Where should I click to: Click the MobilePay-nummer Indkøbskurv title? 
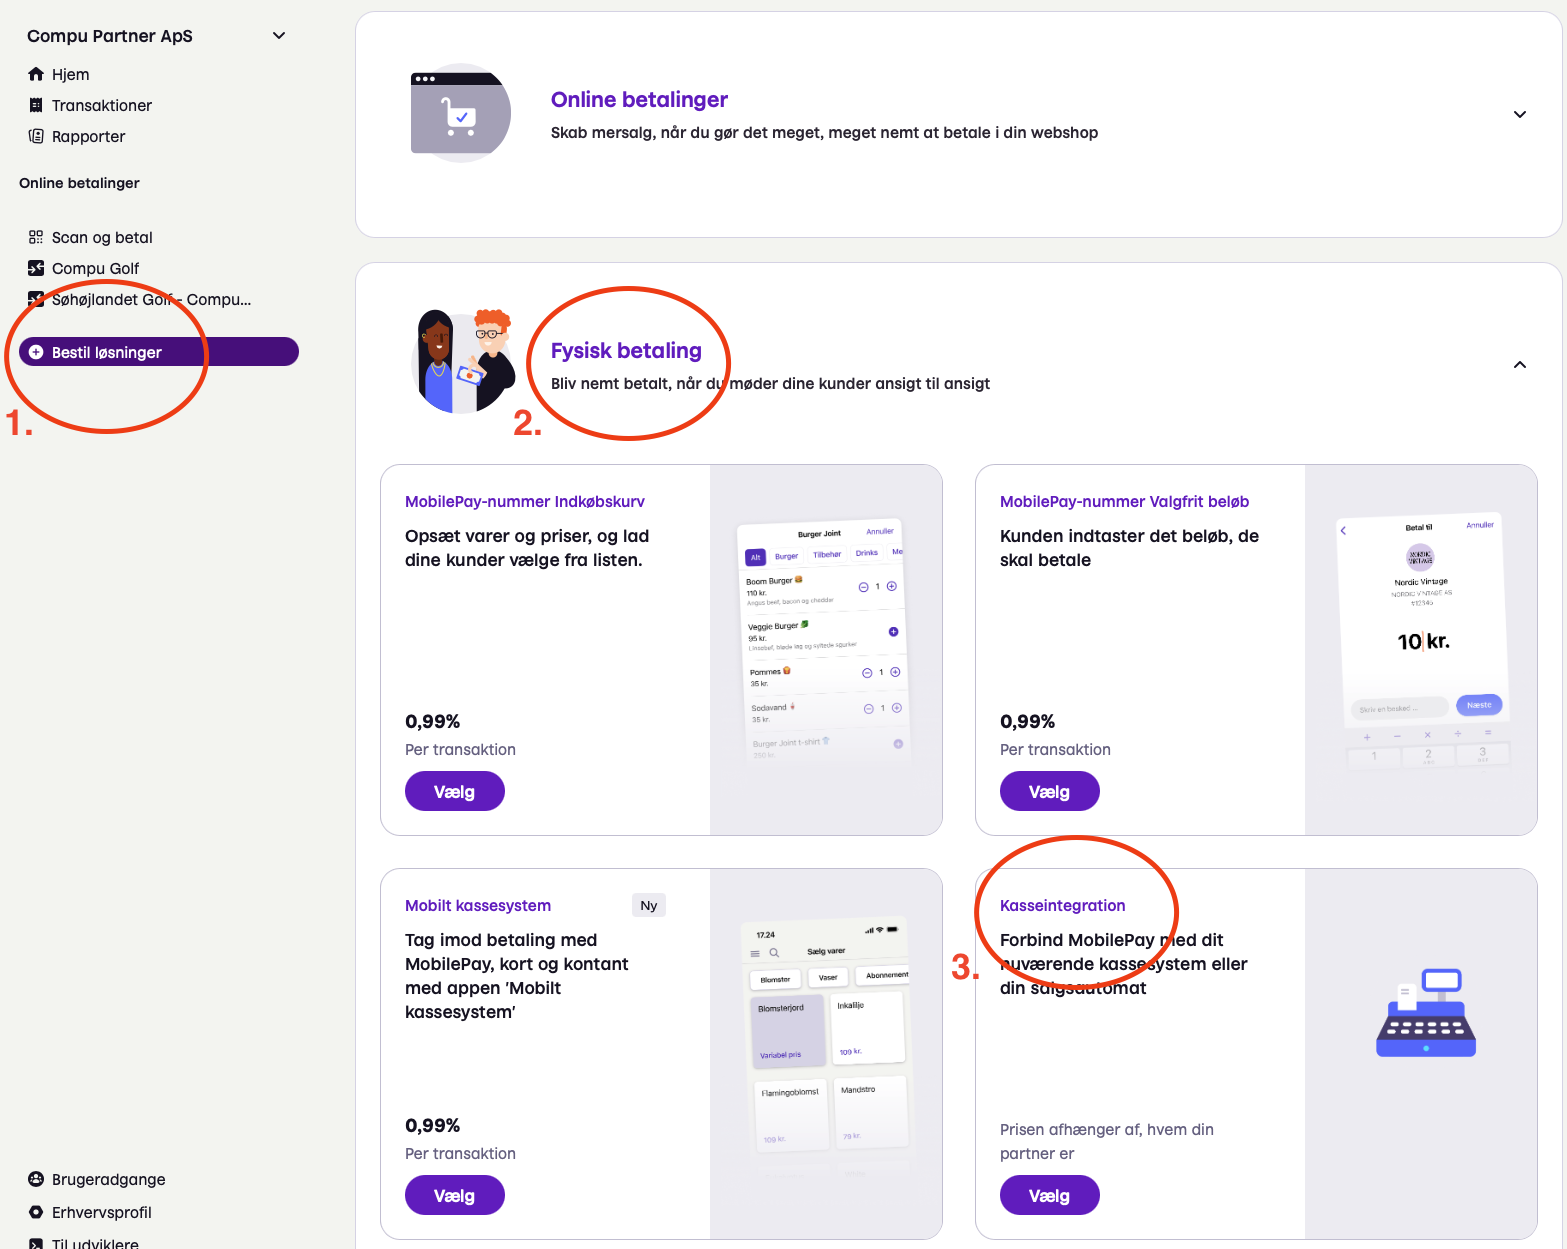pos(525,502)
